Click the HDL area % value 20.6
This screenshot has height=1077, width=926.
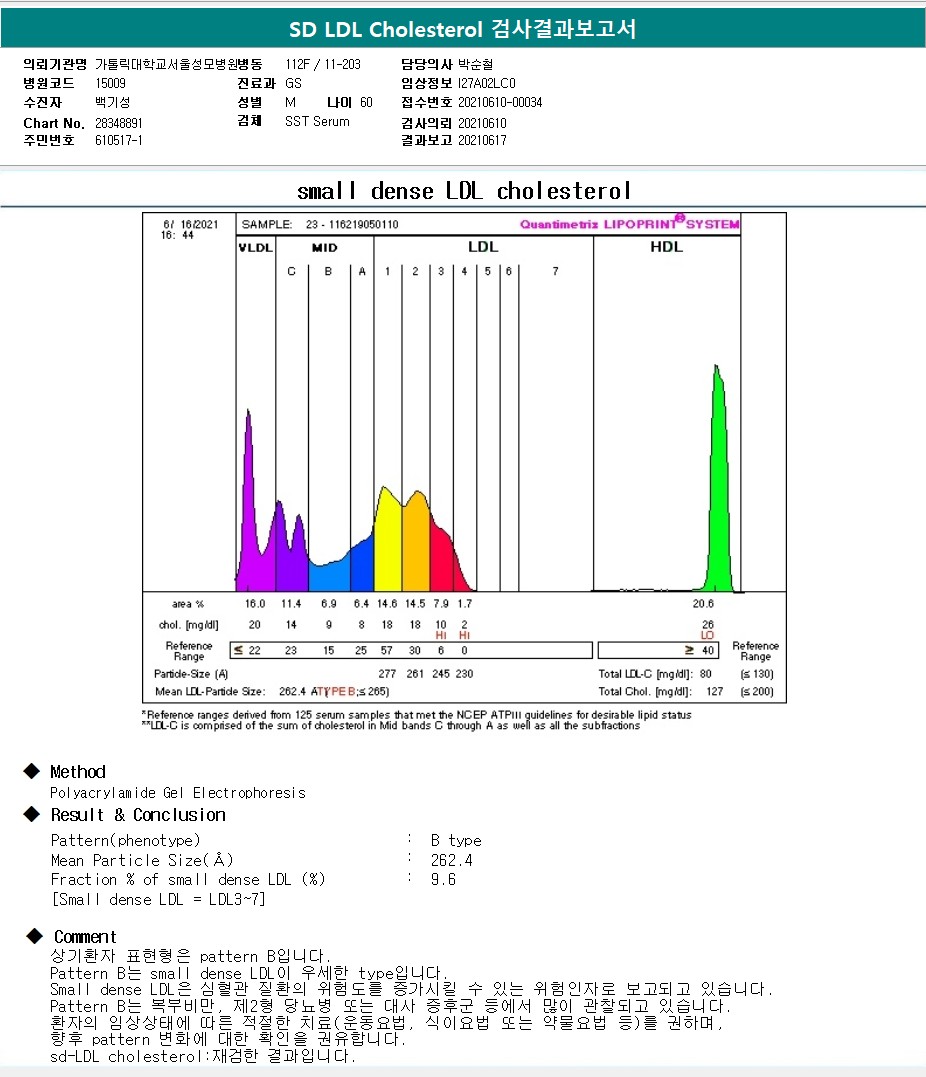click(703, 604)
